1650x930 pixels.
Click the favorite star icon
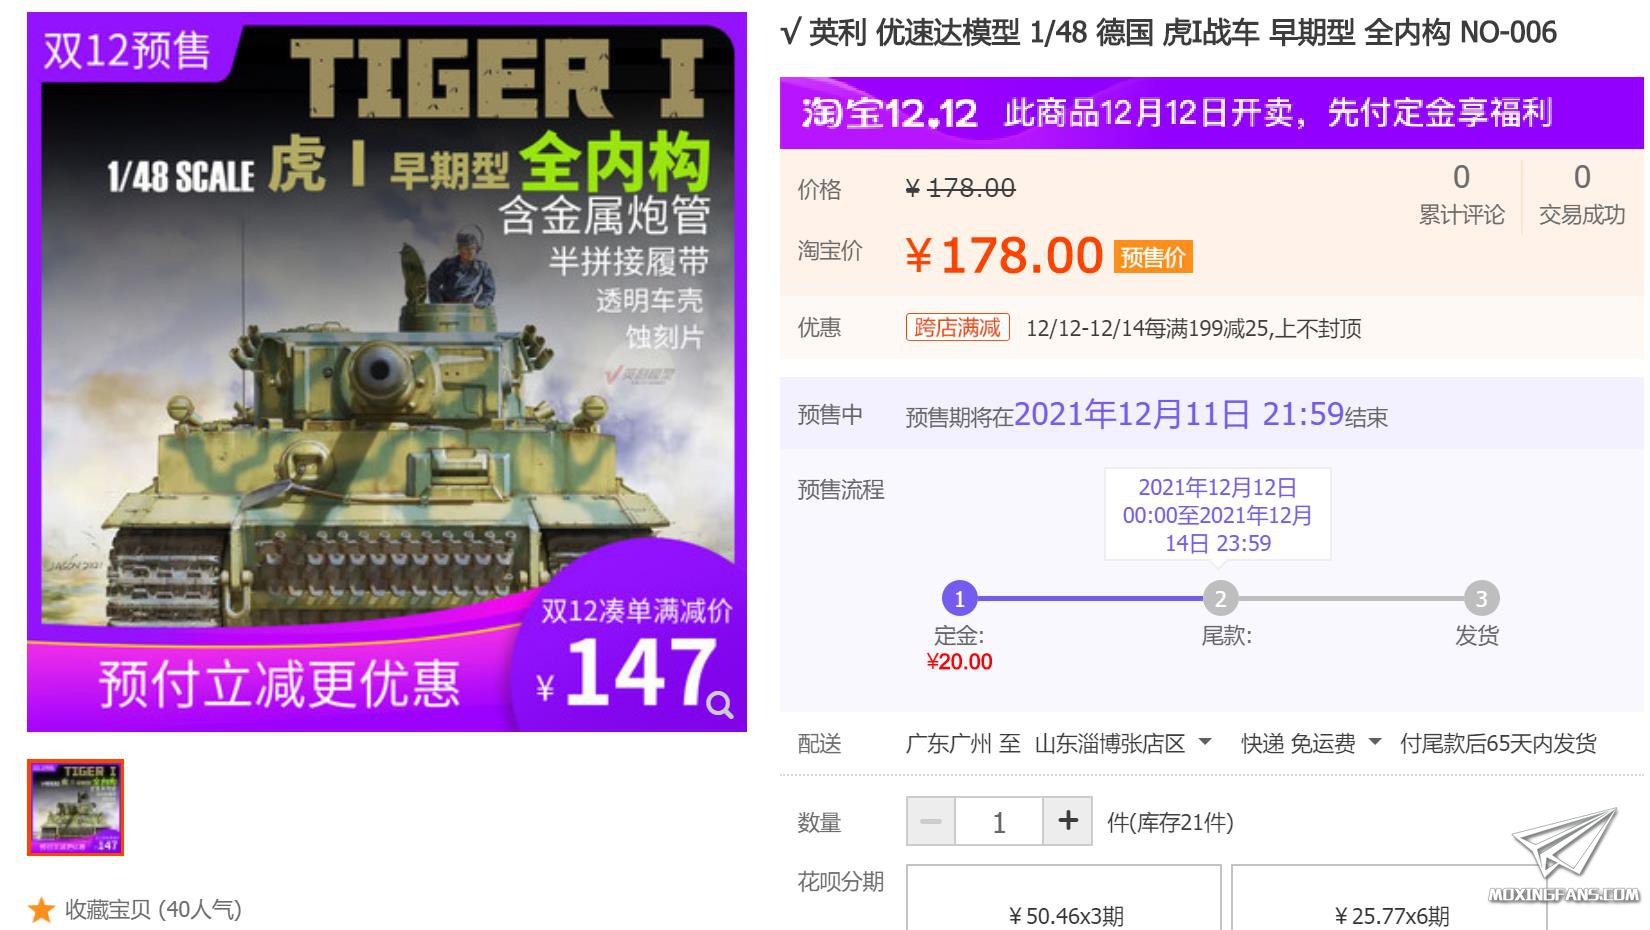[x=41, y=910]
